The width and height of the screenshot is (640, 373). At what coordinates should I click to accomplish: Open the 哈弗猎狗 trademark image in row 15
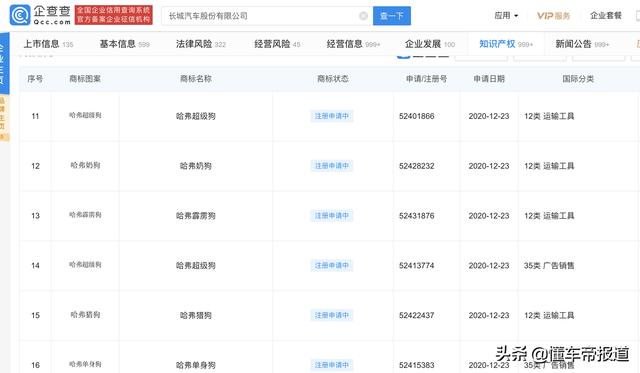click(x=85, y=315)
